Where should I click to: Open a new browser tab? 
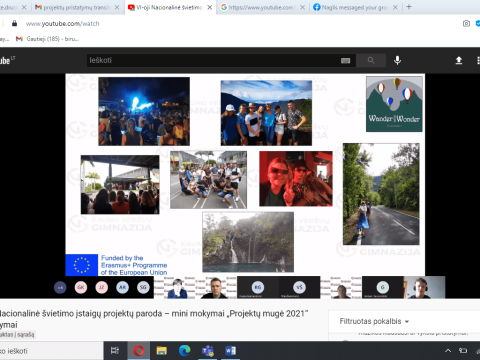pyautogui.click(x=409, y=7)
